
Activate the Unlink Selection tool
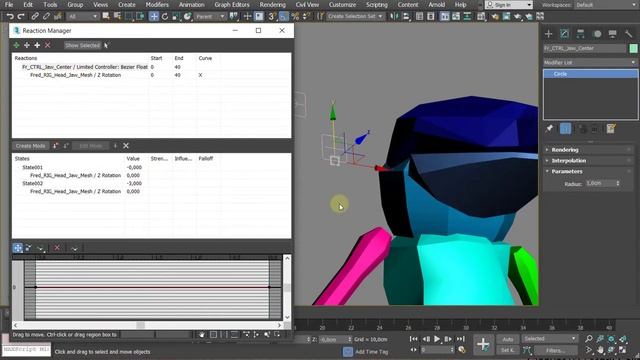click(46, 16)
